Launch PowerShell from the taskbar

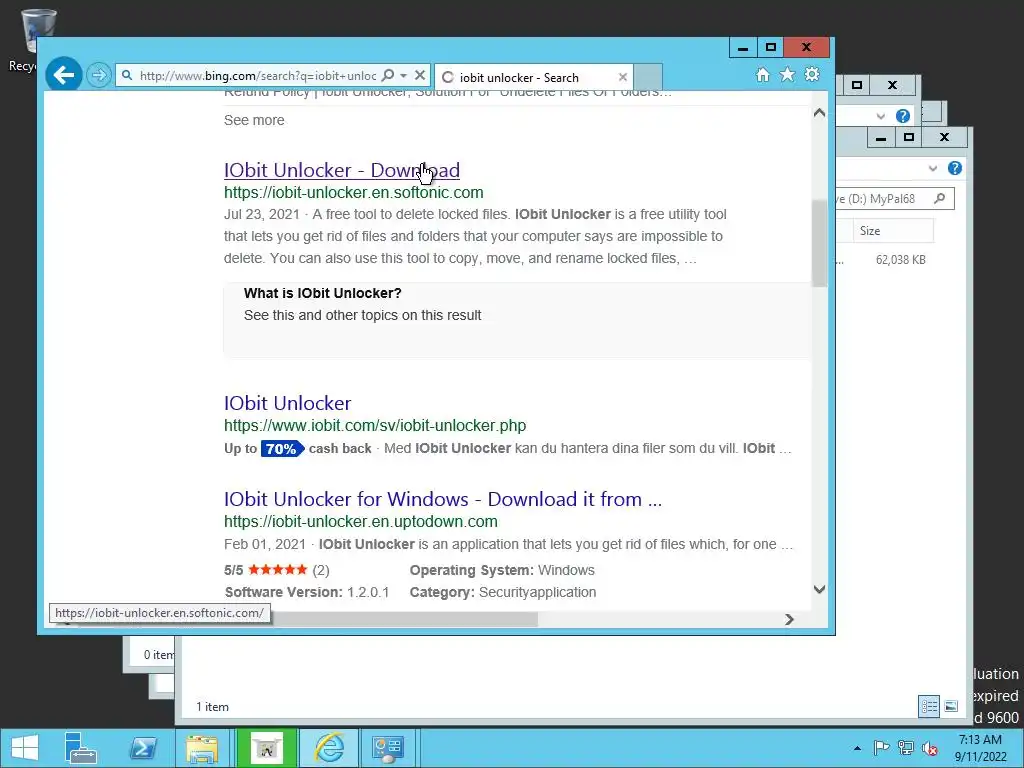[142, 748]
